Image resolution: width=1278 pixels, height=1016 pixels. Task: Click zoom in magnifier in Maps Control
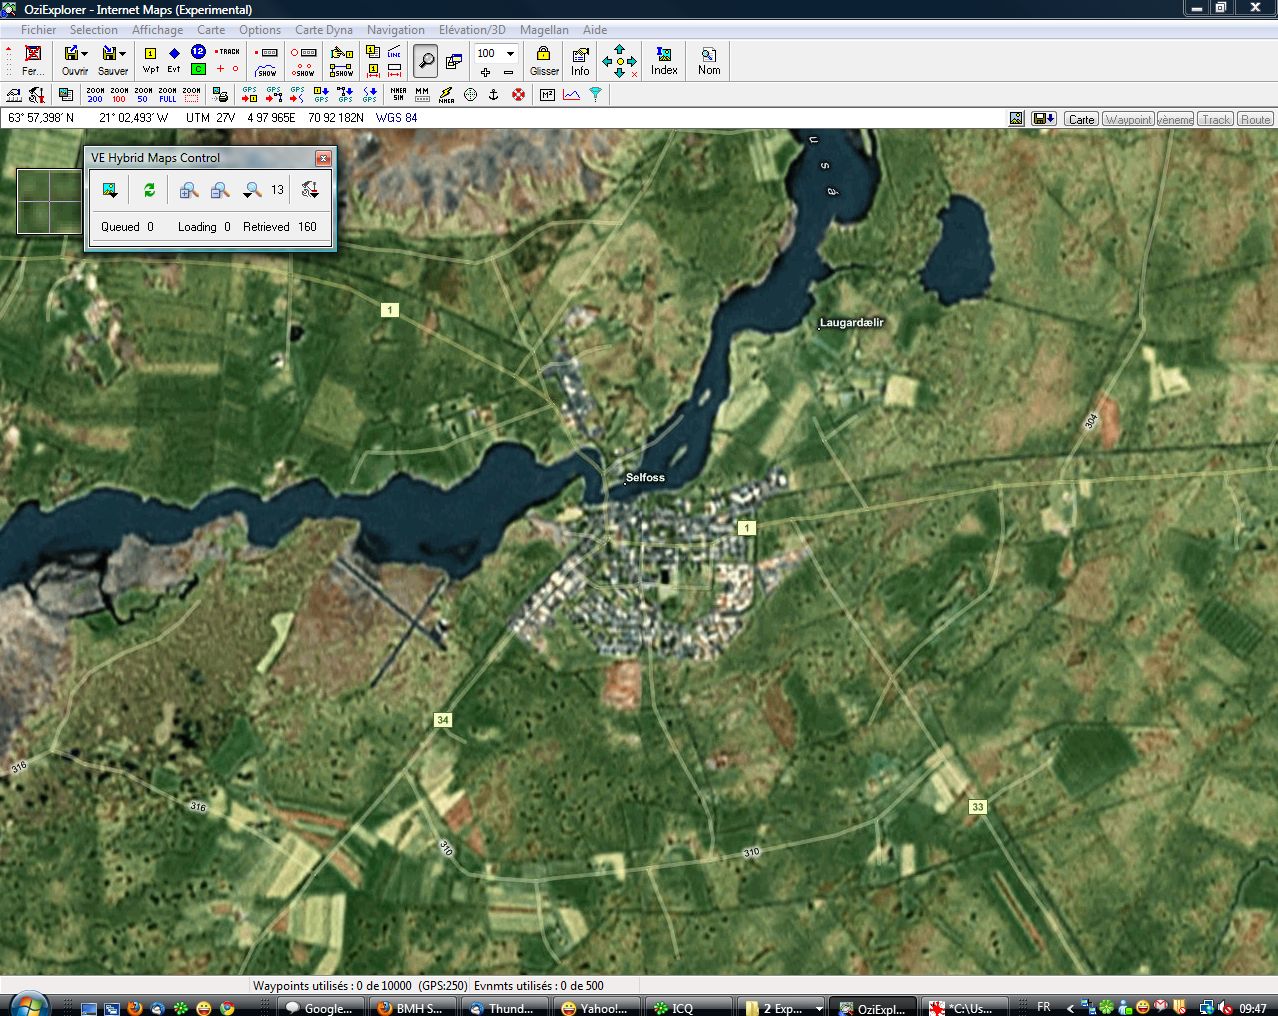click(189, 189)
